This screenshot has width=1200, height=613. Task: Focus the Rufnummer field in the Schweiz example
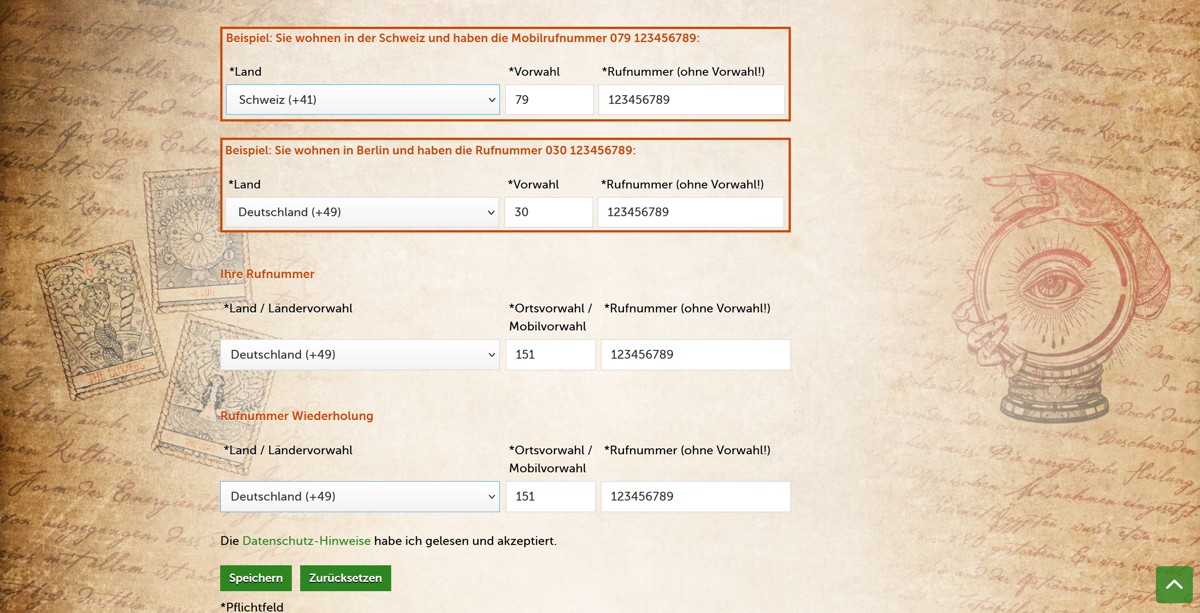coord(691,100)
